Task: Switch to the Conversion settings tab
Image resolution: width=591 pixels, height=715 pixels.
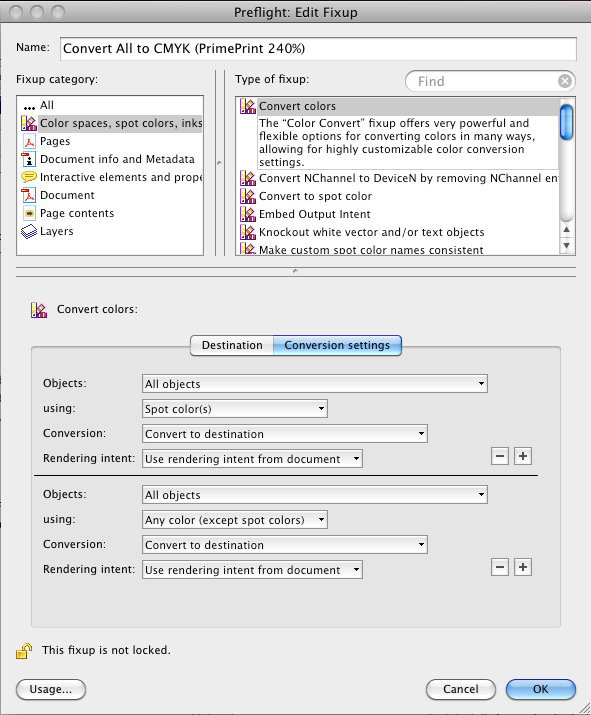Action: (337, 345)
